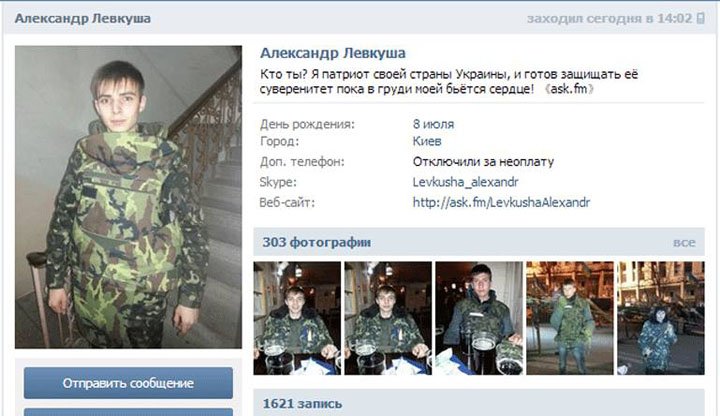The image size is (720, 416).
Task: Open the night street photo with green jacket
Action: pos(570,318)
